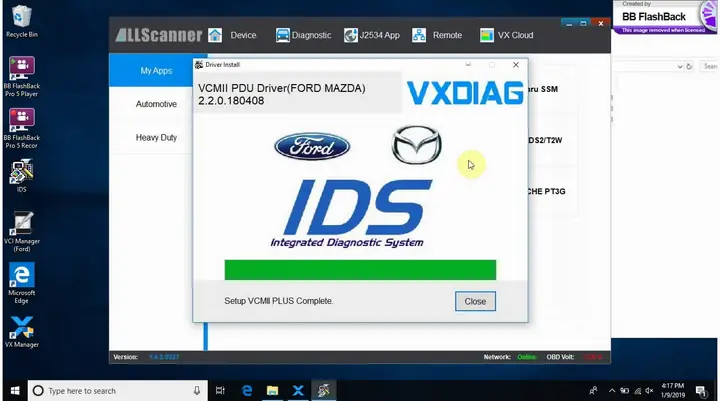Viewport: 720px width, 401px height.
Task: Click the green install progress bar
Action: pos(360,270)
